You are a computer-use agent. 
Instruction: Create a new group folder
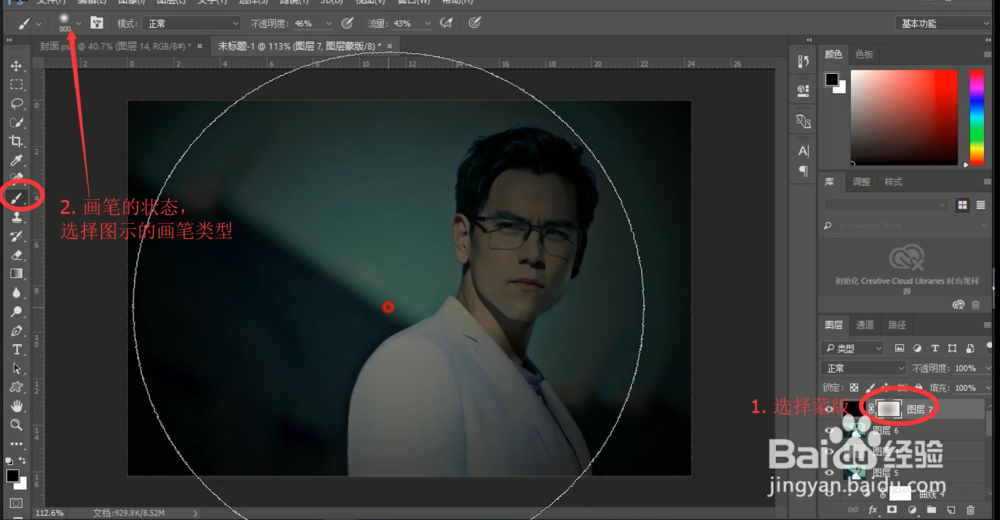932,509
